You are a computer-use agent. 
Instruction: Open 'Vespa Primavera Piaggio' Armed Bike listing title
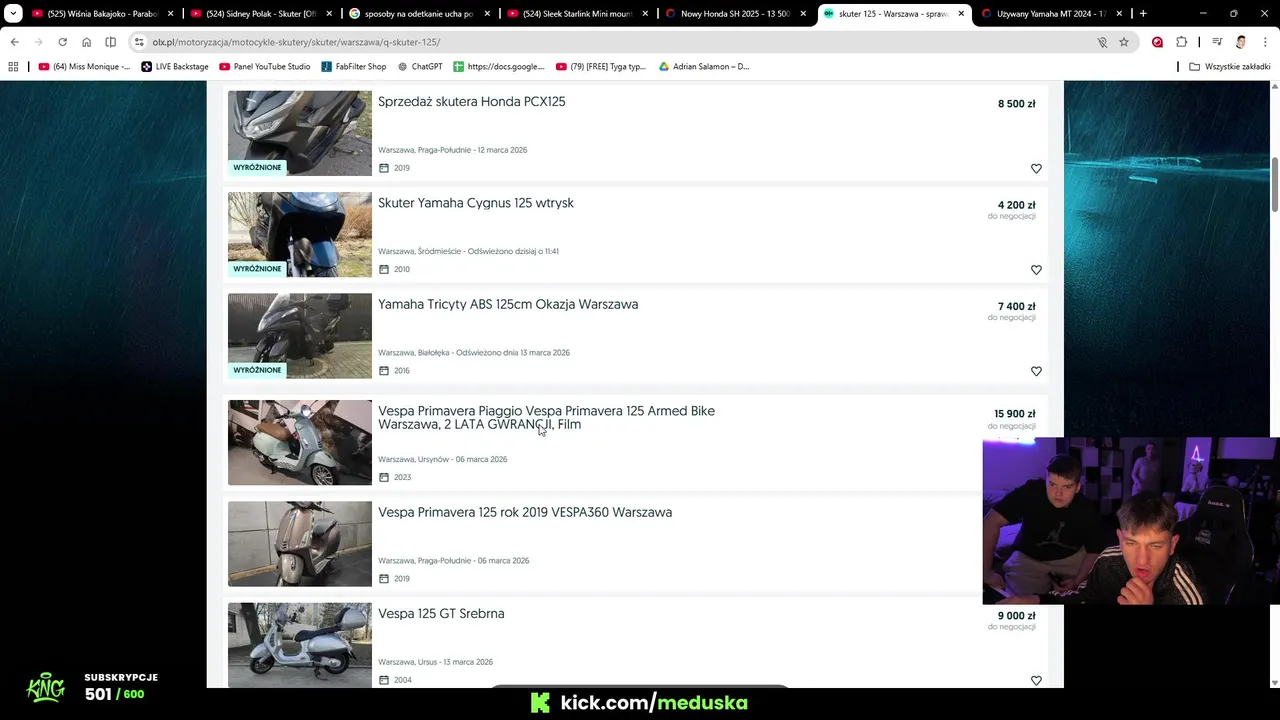[x=546, y=418]
